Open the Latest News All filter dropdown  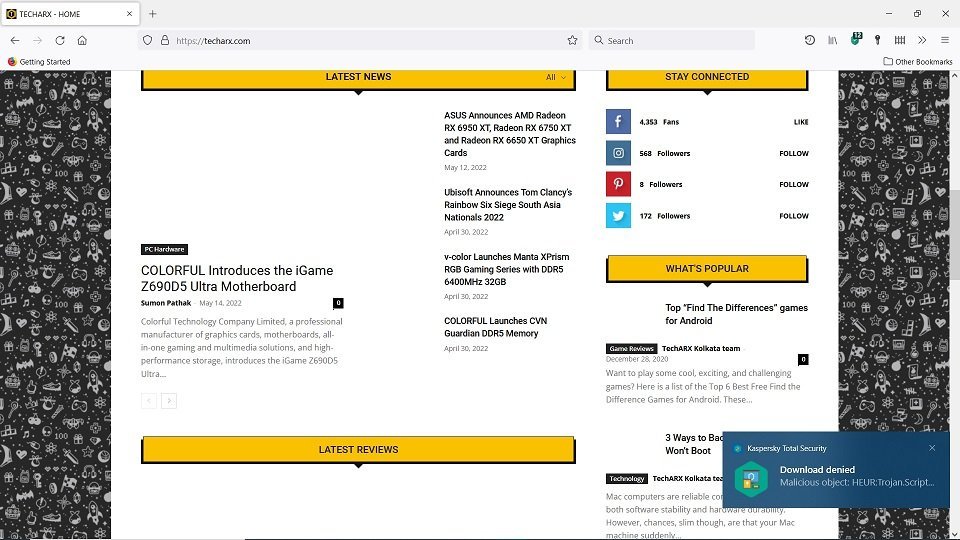555,77
